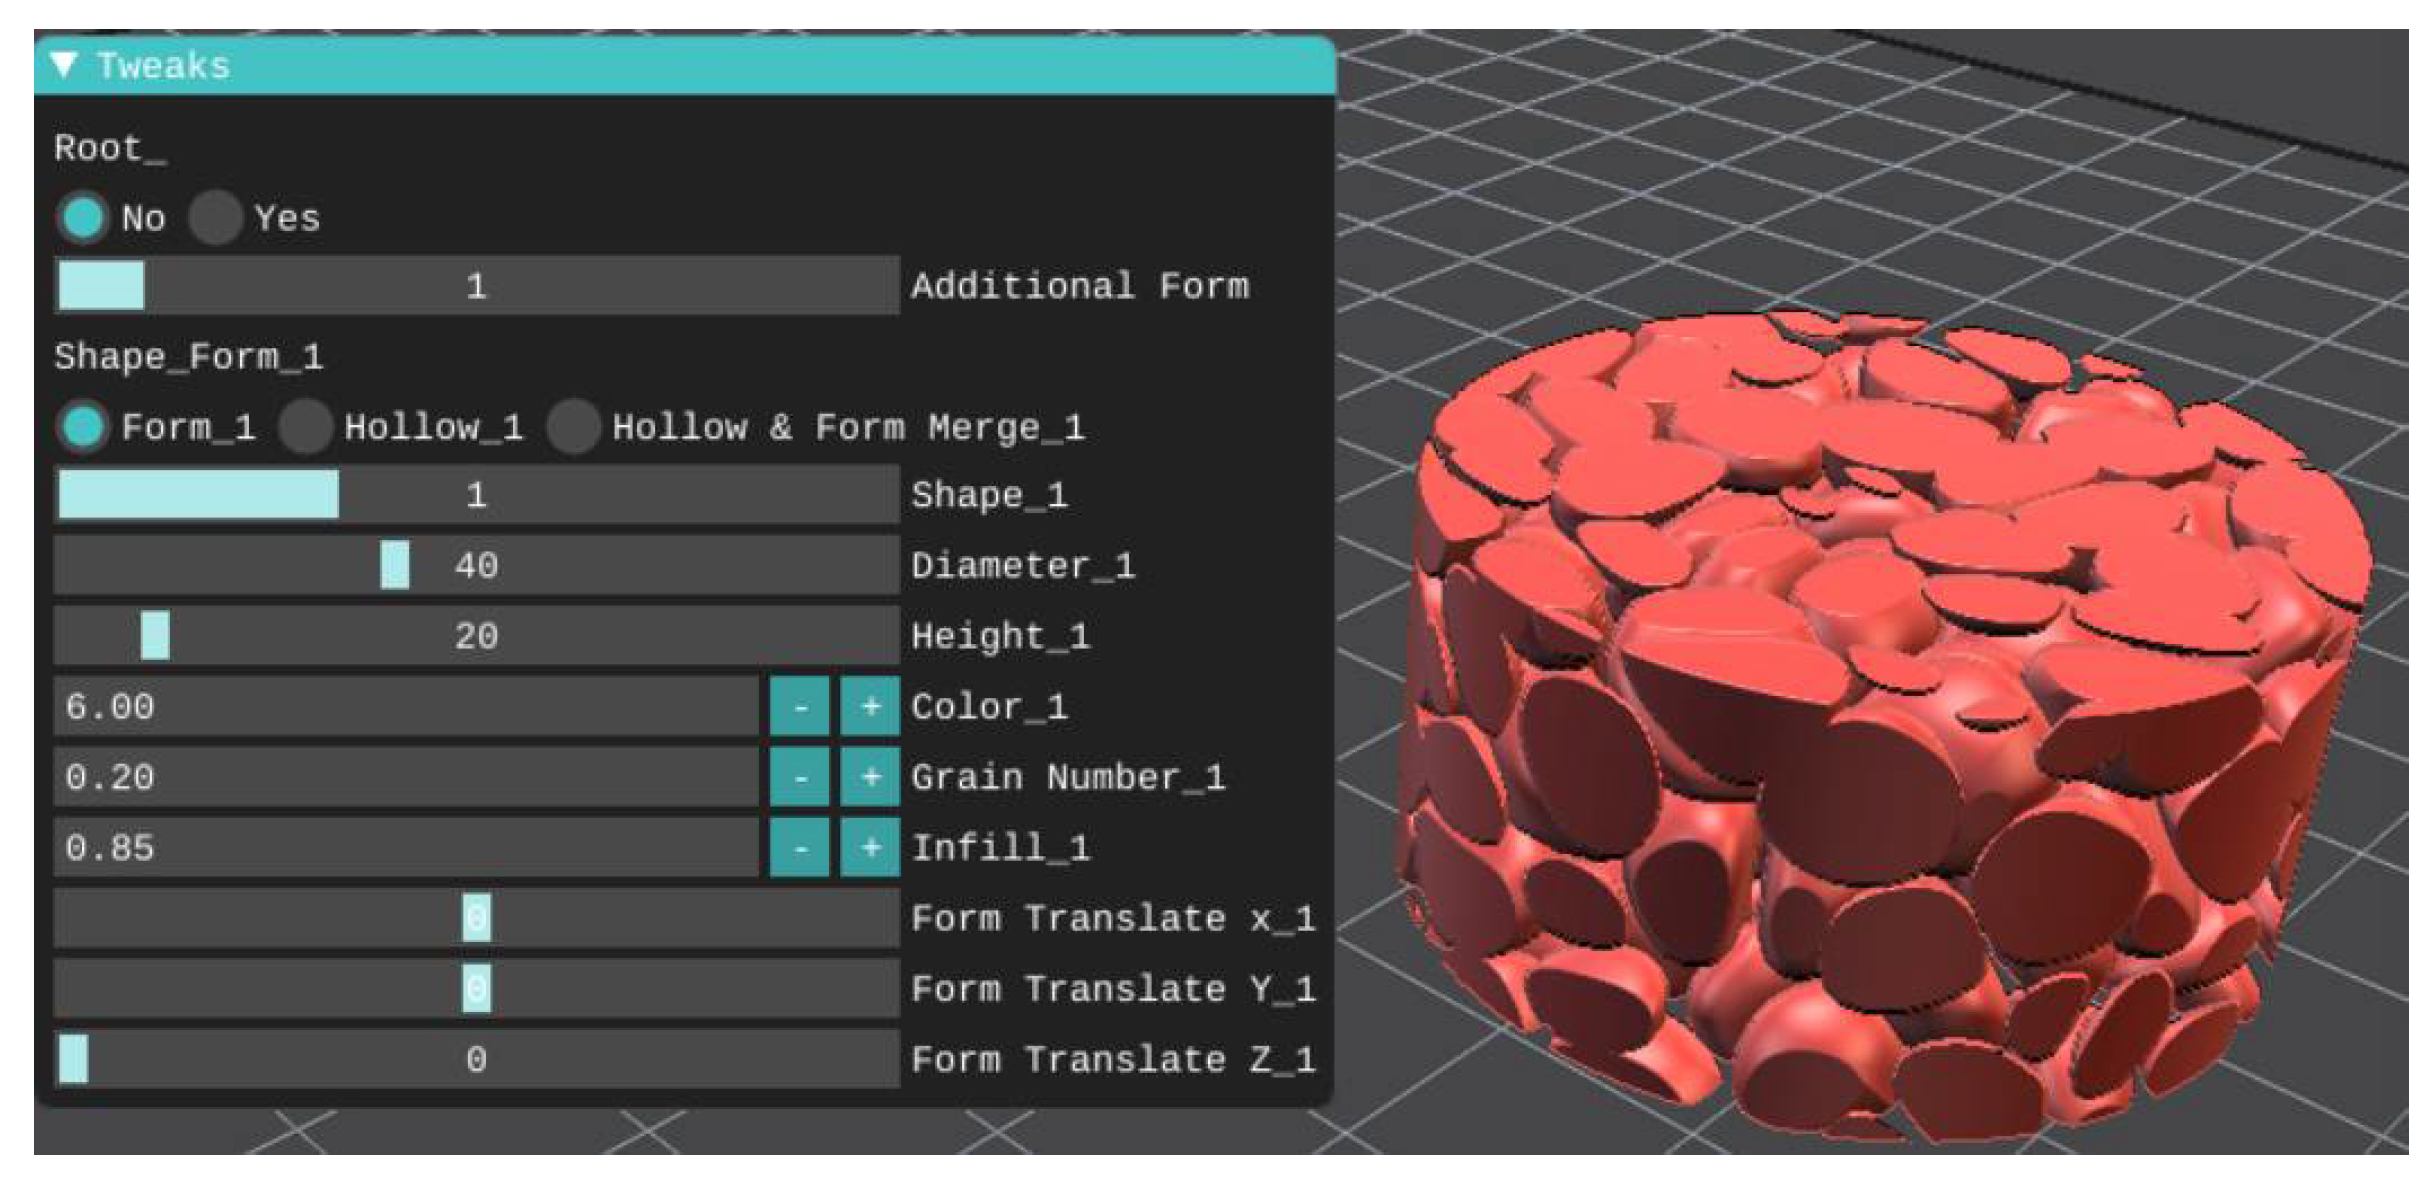The width and height of the screenshot is (2436, 1181).
Task: Increase Grain Number_1 with plus button
Action: [870, 777]
